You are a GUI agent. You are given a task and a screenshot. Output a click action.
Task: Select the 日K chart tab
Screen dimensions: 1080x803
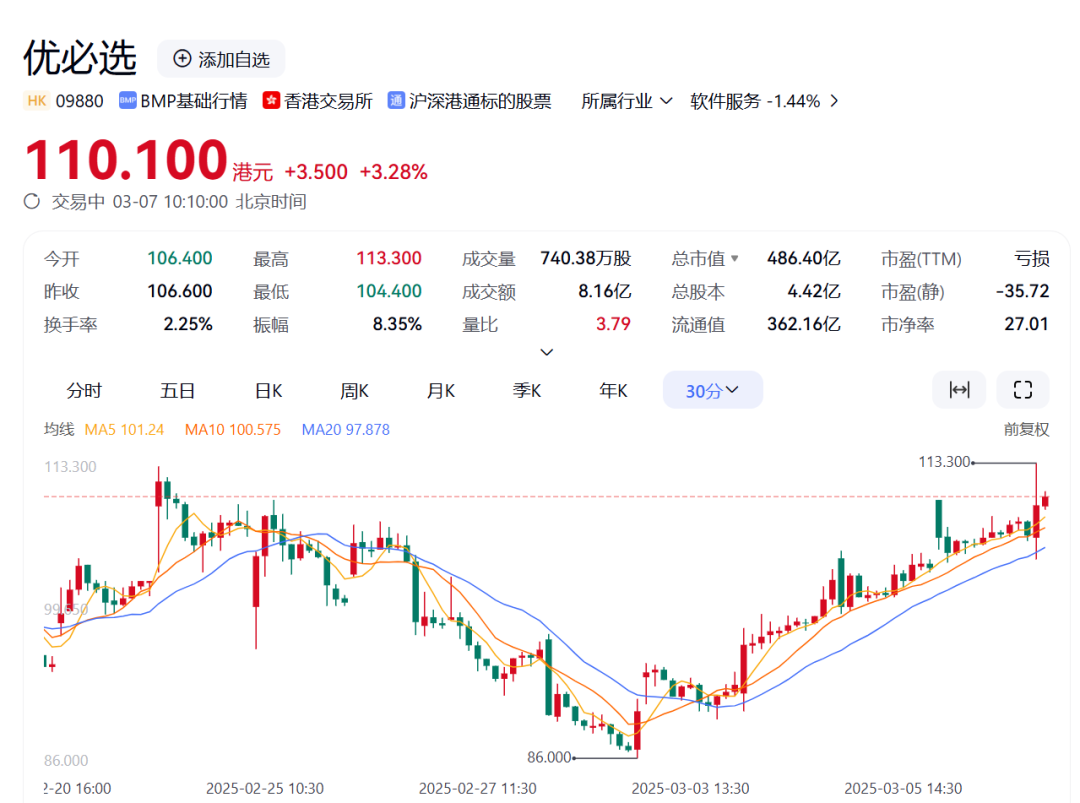268,390
